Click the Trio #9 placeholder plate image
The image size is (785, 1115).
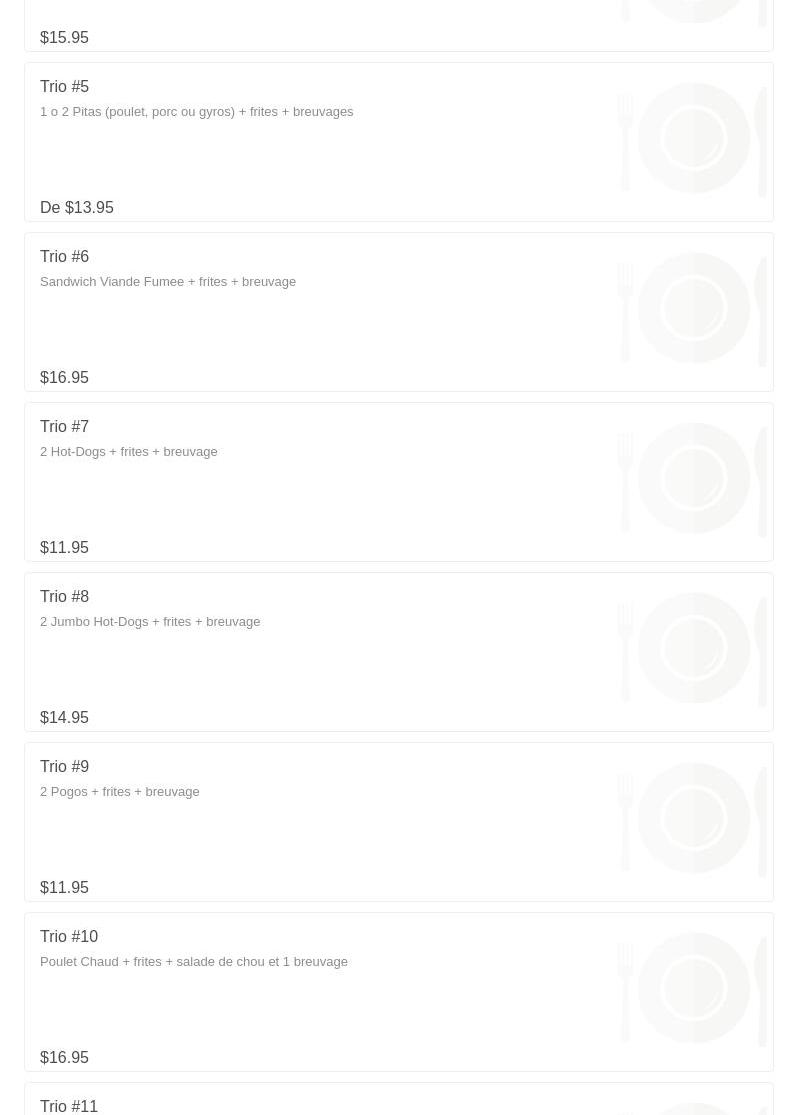693,818
